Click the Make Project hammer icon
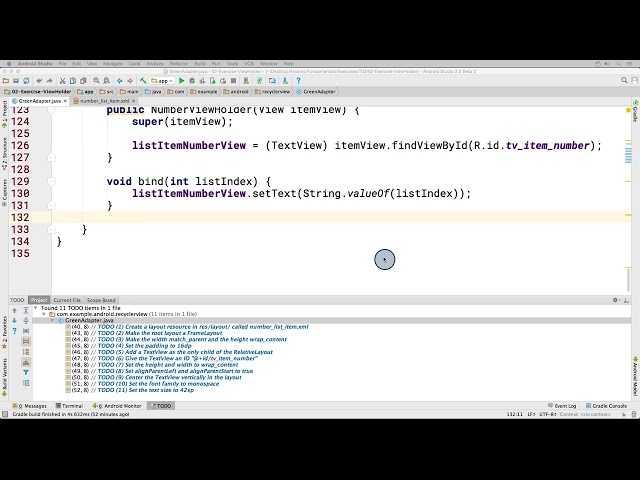The width and height of the screenshot is (640, 480). pos(143,81)
